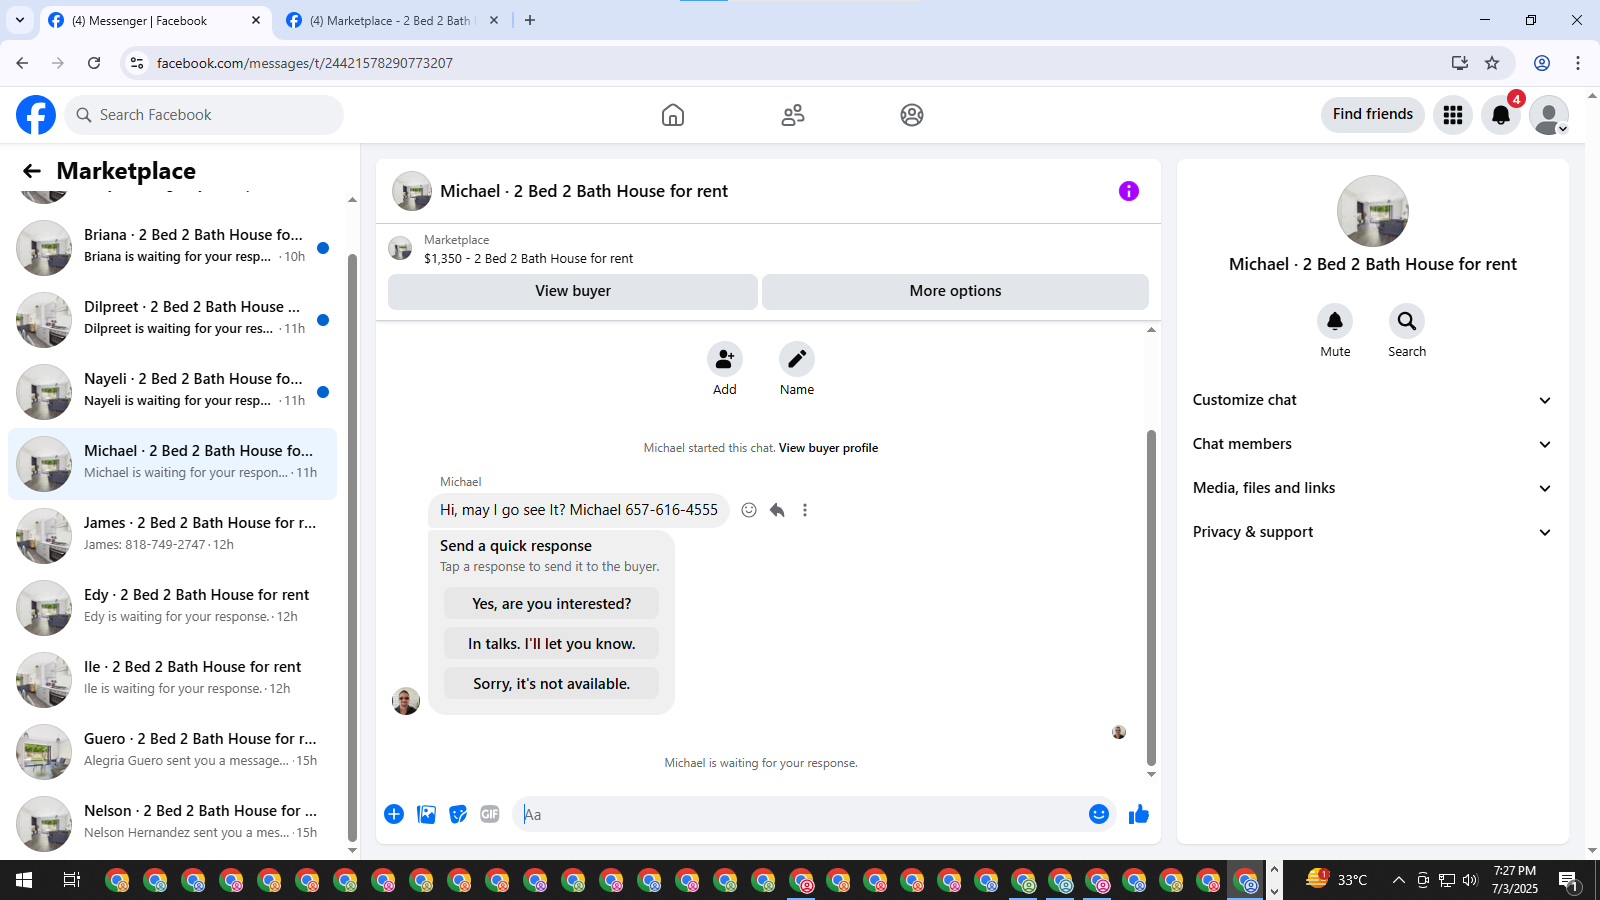Open conversation information purple icon
Viewport: 1600px width, 900px height.
1129,191
